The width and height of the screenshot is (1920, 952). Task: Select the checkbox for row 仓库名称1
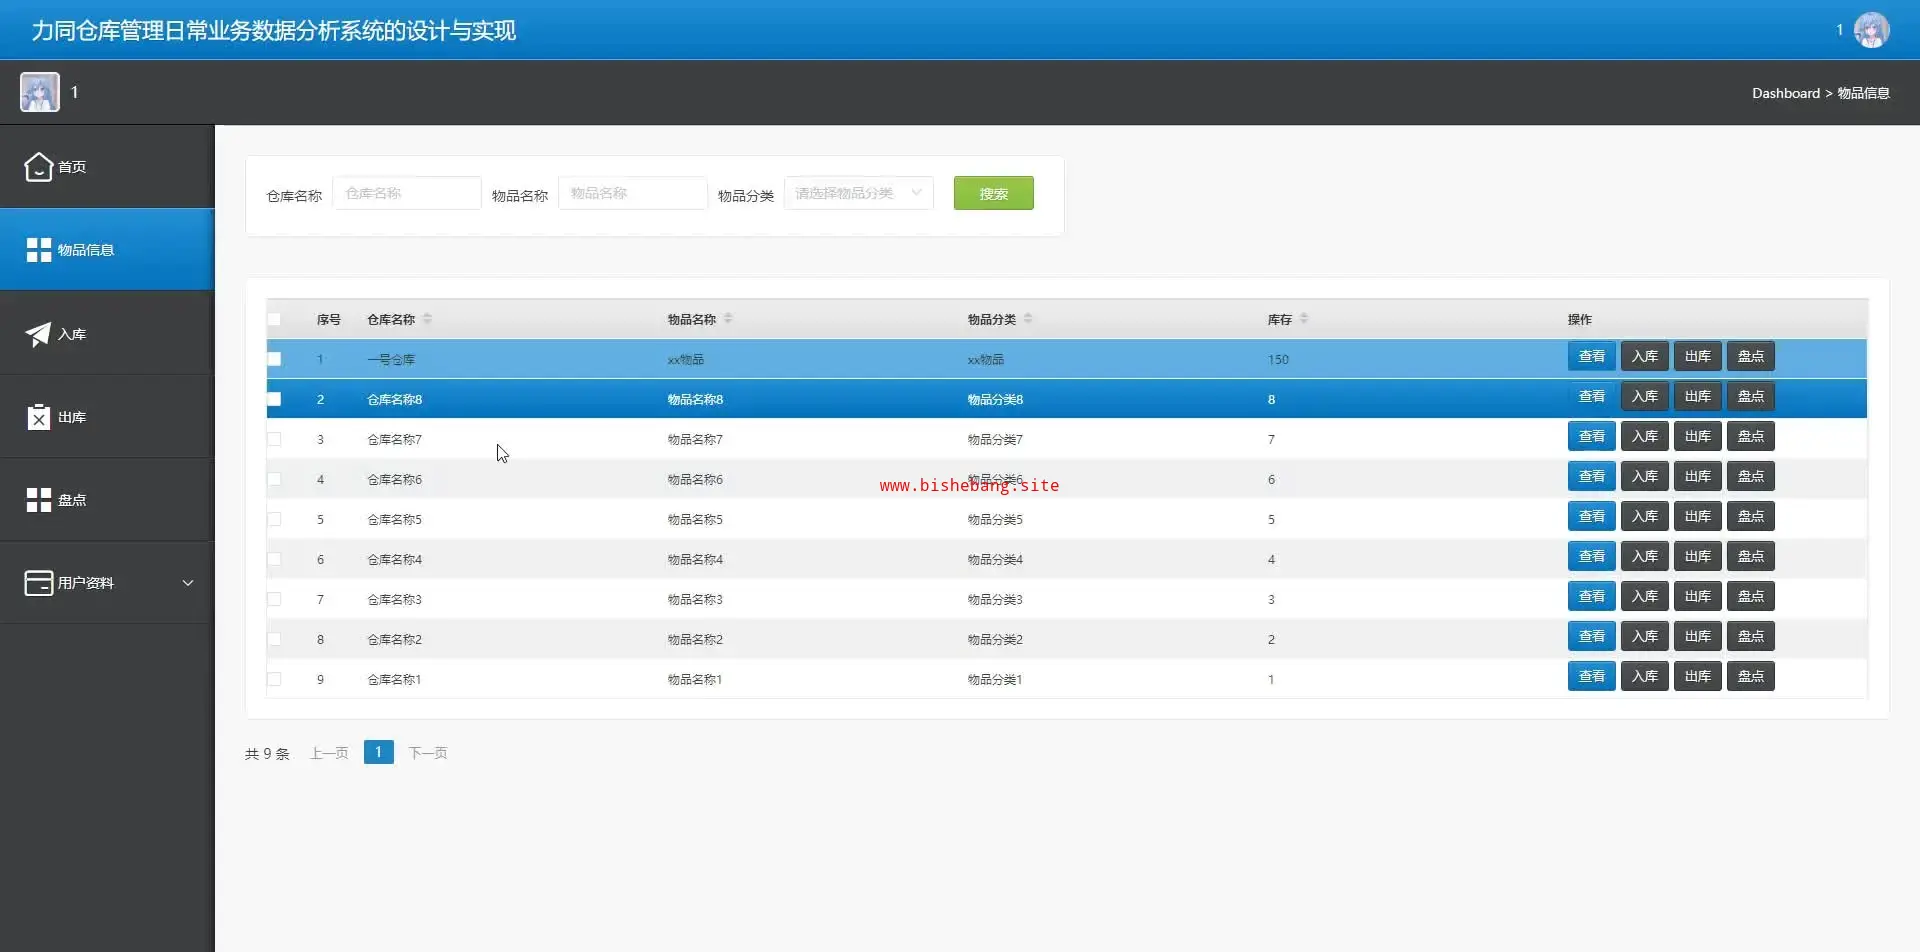point(274,679)
